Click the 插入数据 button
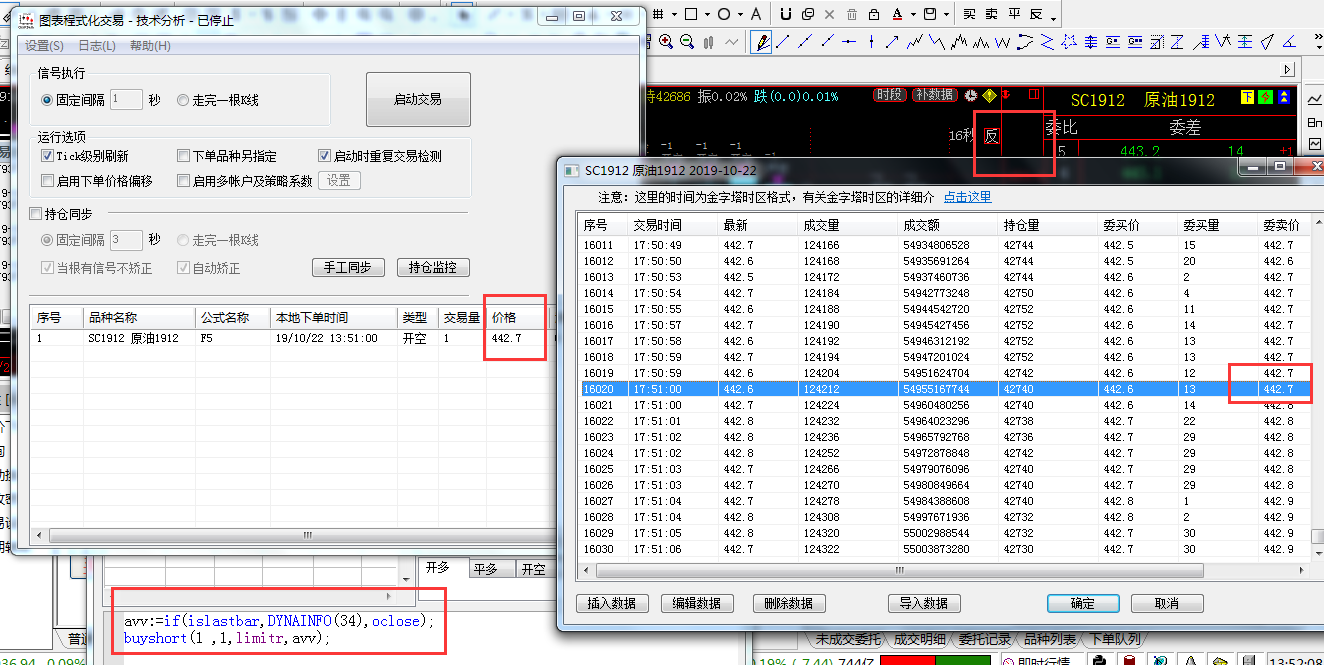 (612, 603)
